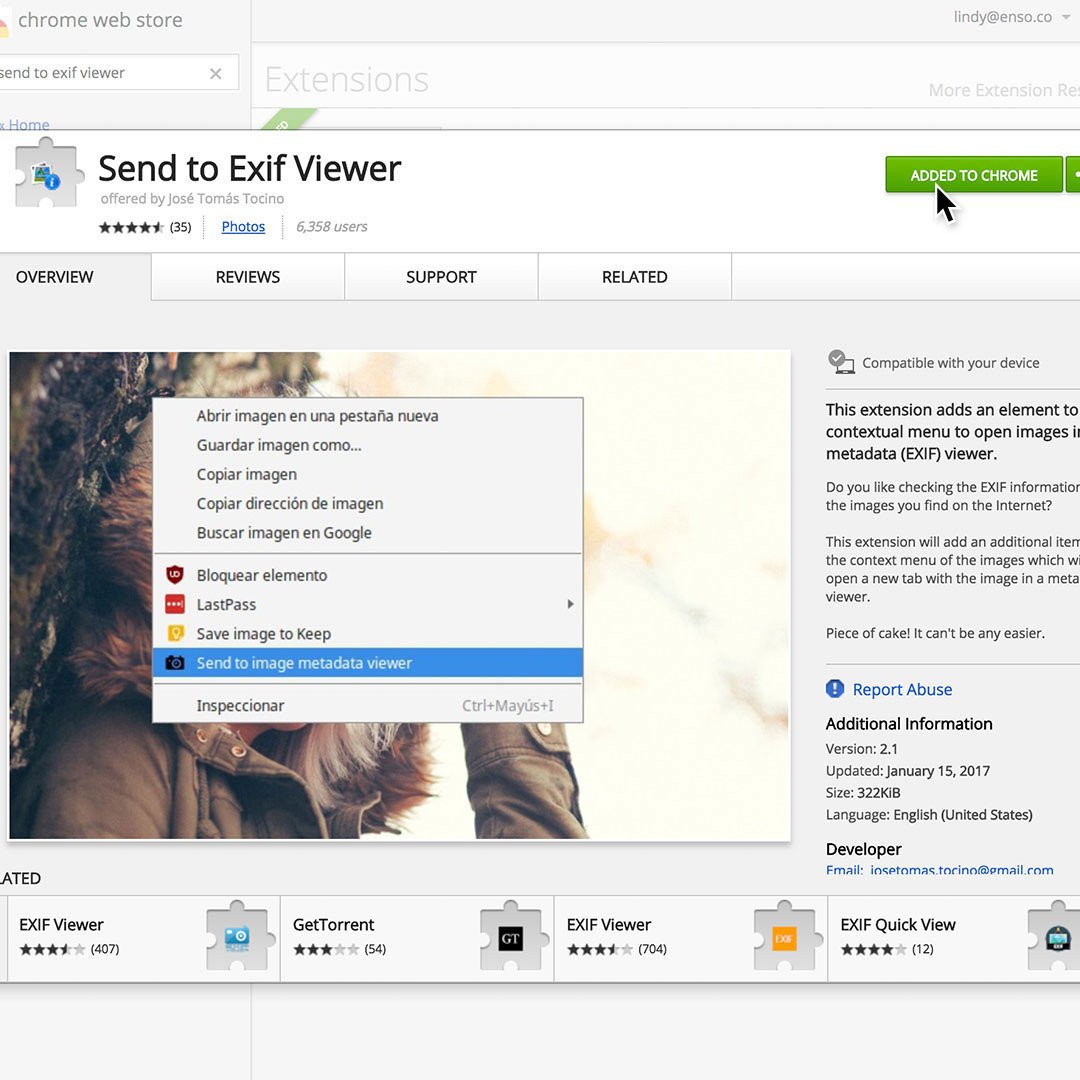Click the EXIF Viewer (704) star rating
This screenshot has width=1080, height=1080.
[600, 949]
